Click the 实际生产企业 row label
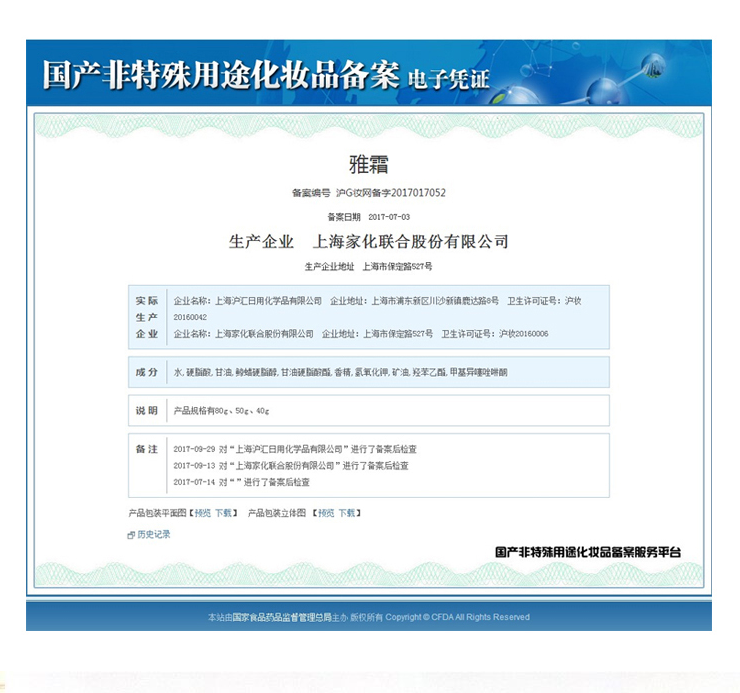The image size is (740, 693). pyautogui.click(x=147, y=317)
